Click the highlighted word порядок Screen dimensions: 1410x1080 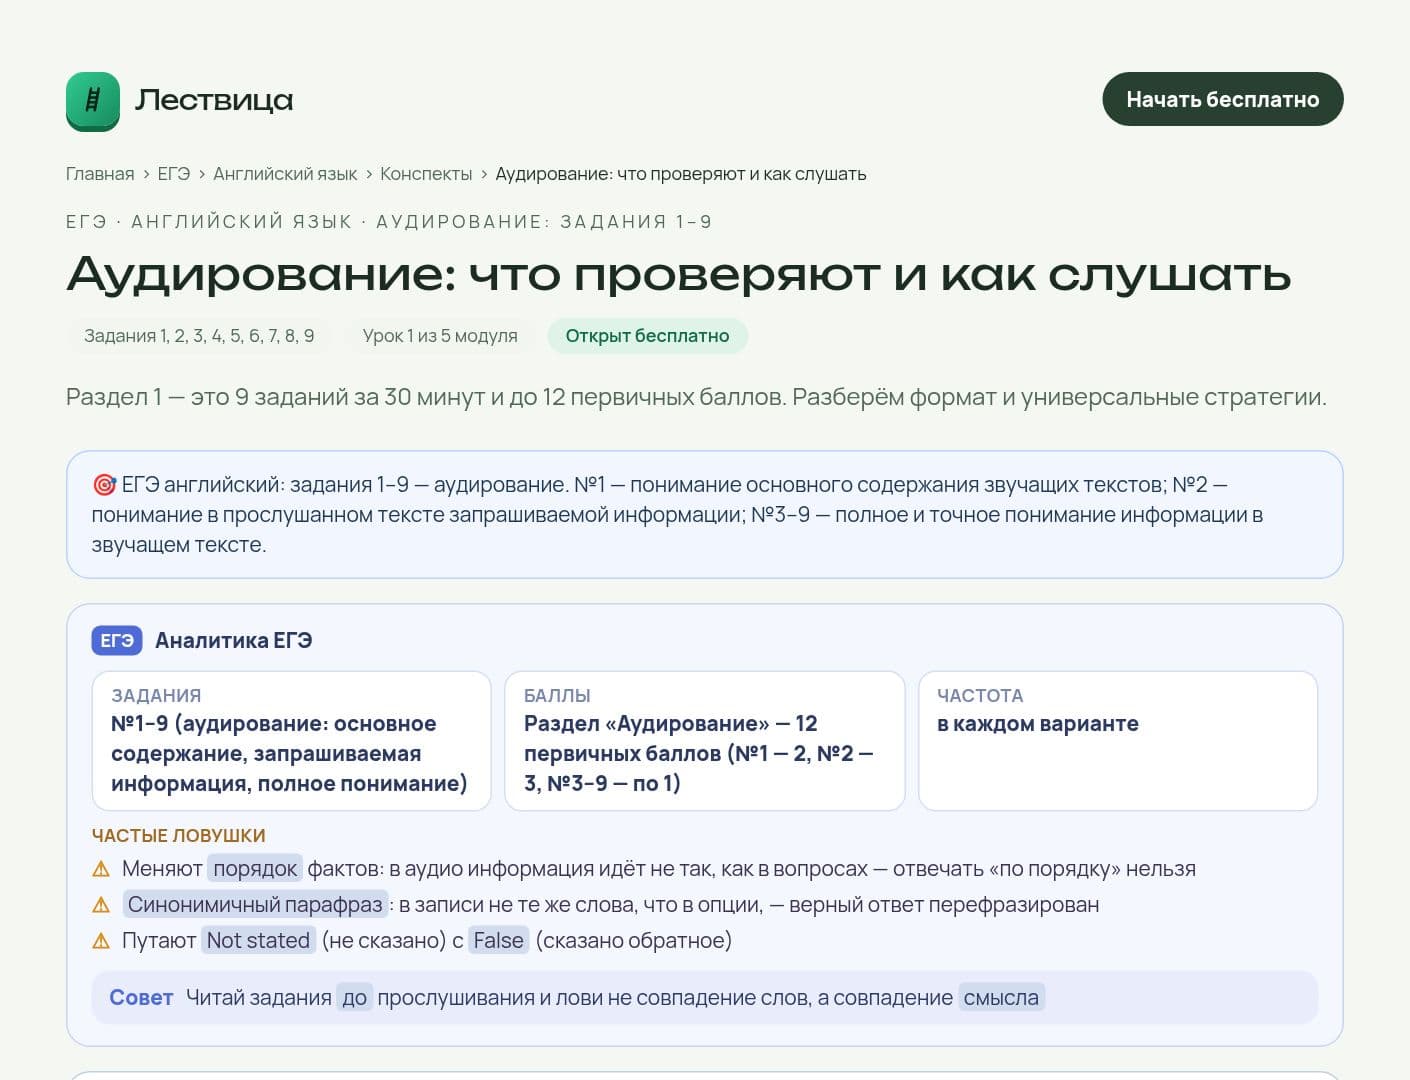(x=255, y=869)
